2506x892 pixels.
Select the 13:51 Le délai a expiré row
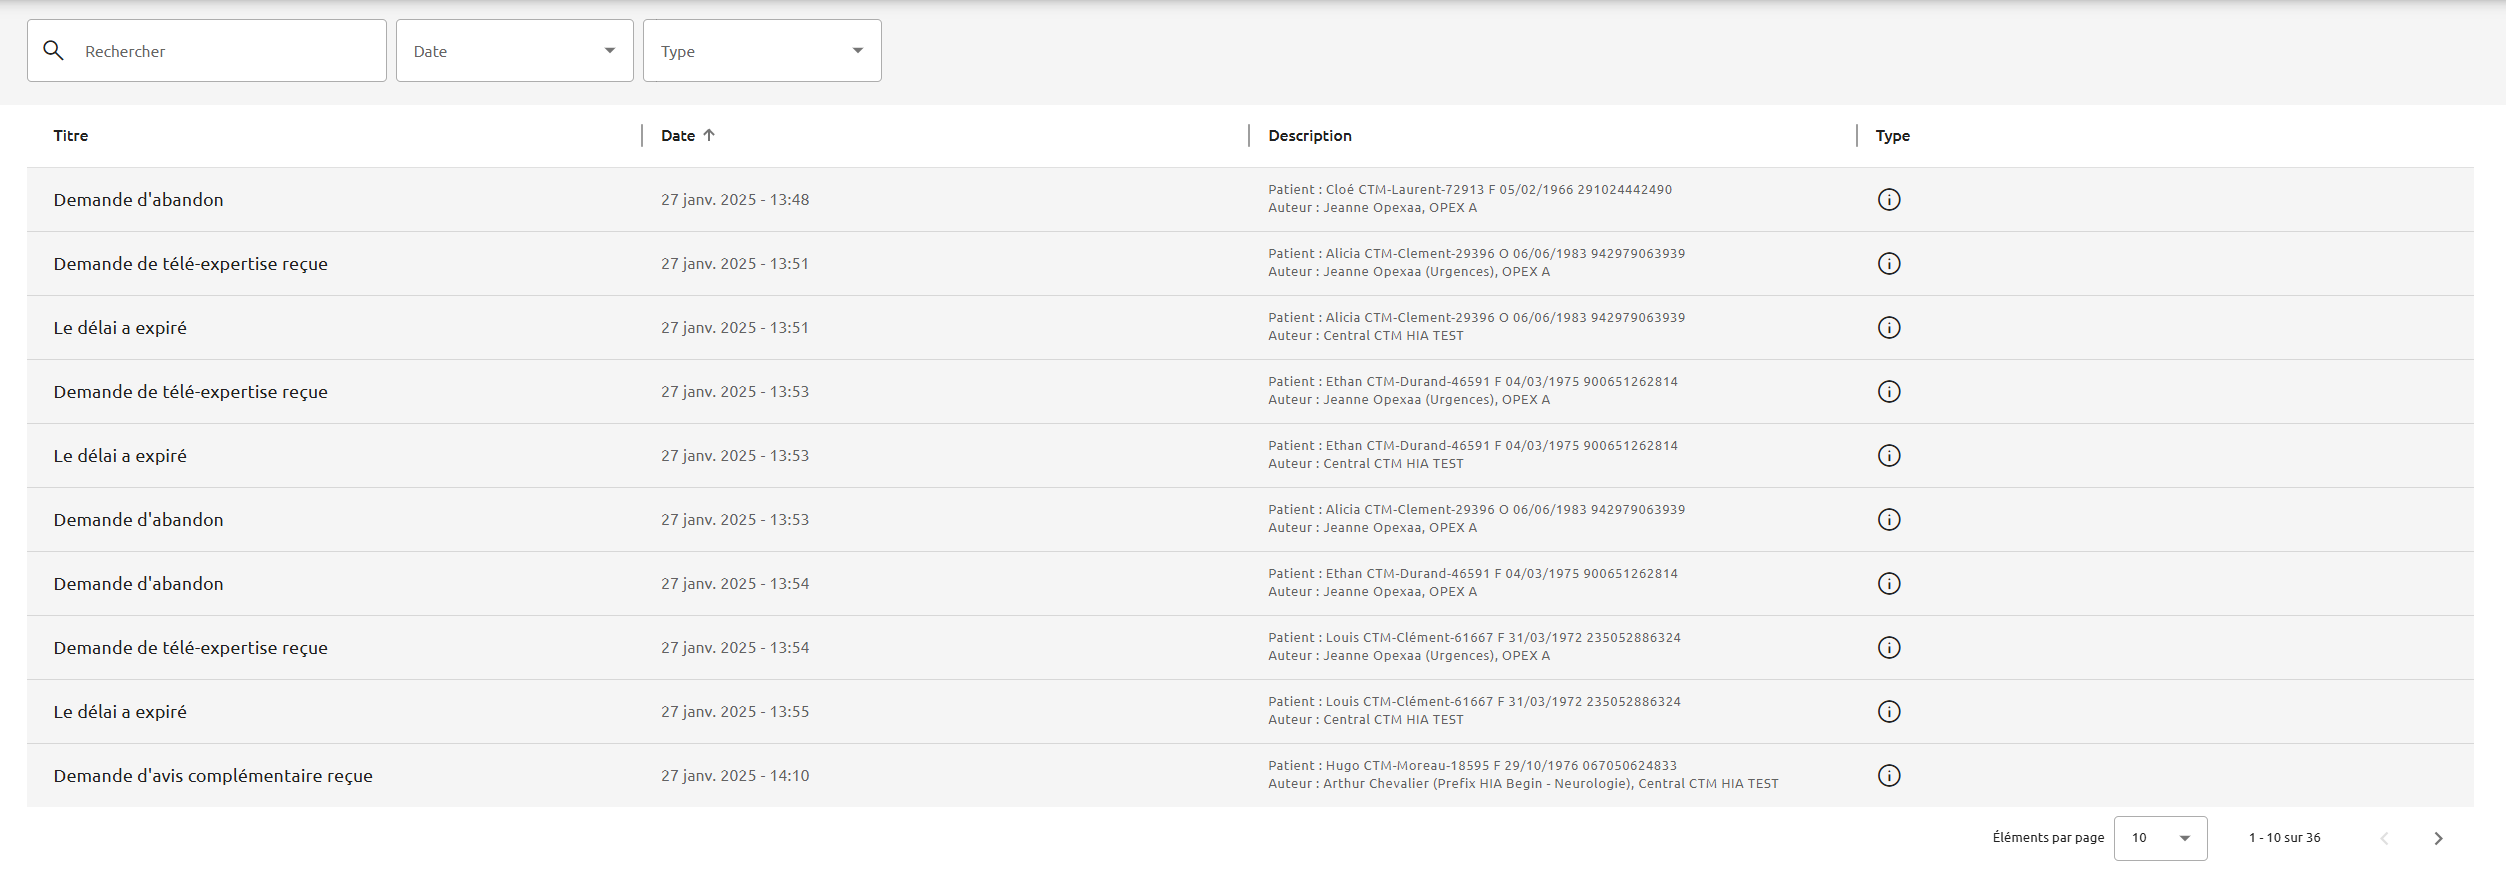pyautogui.click(x=1250, y=328)
